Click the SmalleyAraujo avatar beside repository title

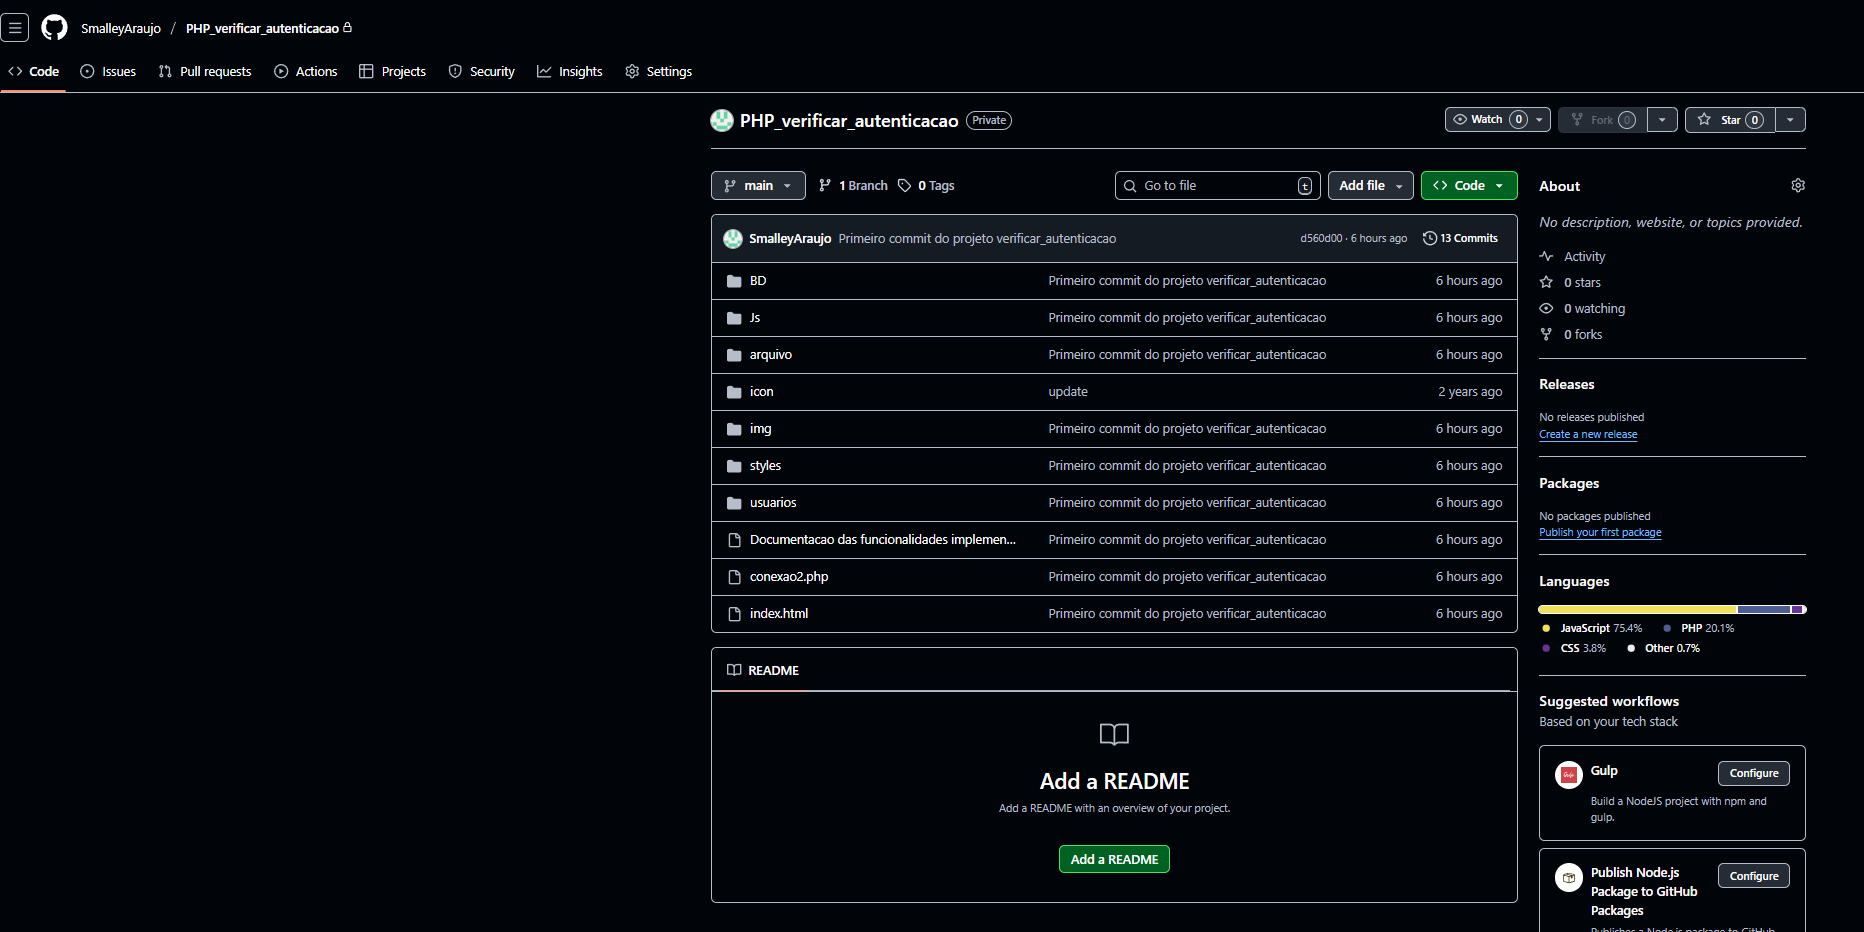click(722, 121)
